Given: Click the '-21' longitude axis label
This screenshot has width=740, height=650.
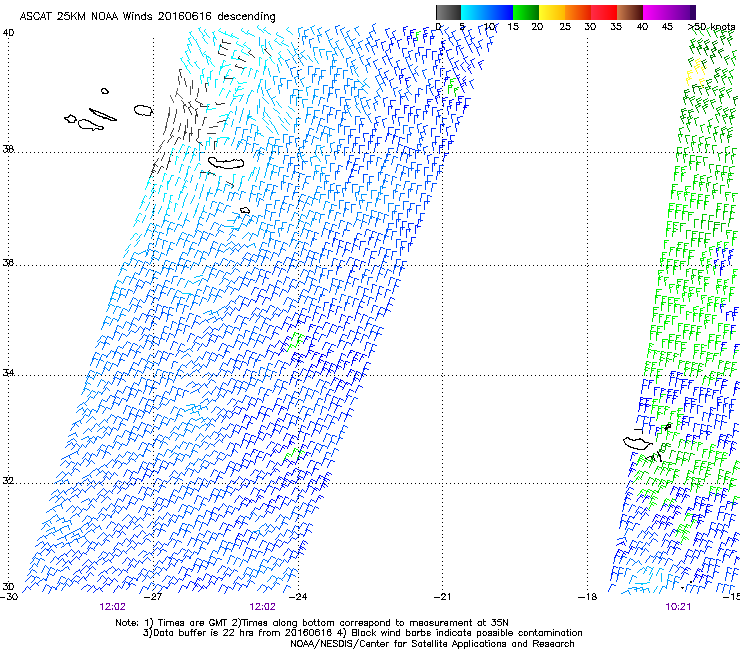Looking at the screenshot, I should tap(443, 597).
